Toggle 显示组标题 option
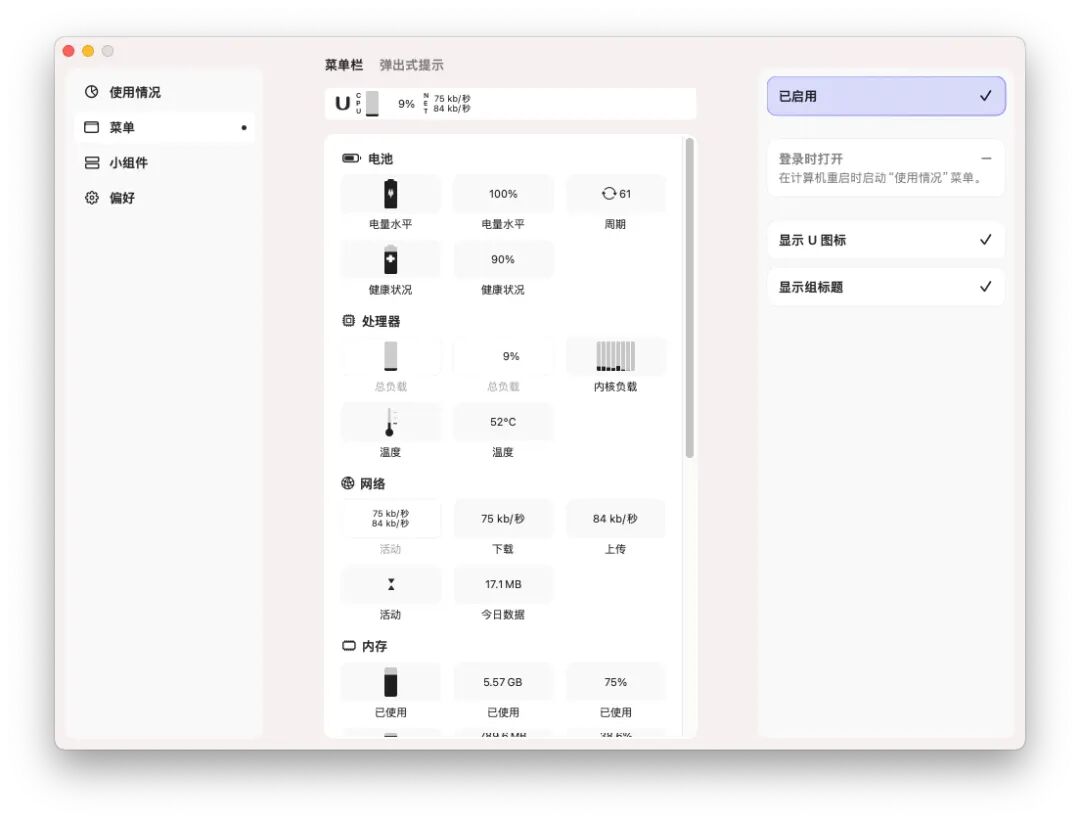The width and height of the screenshot is (1080, 822). 886,287
